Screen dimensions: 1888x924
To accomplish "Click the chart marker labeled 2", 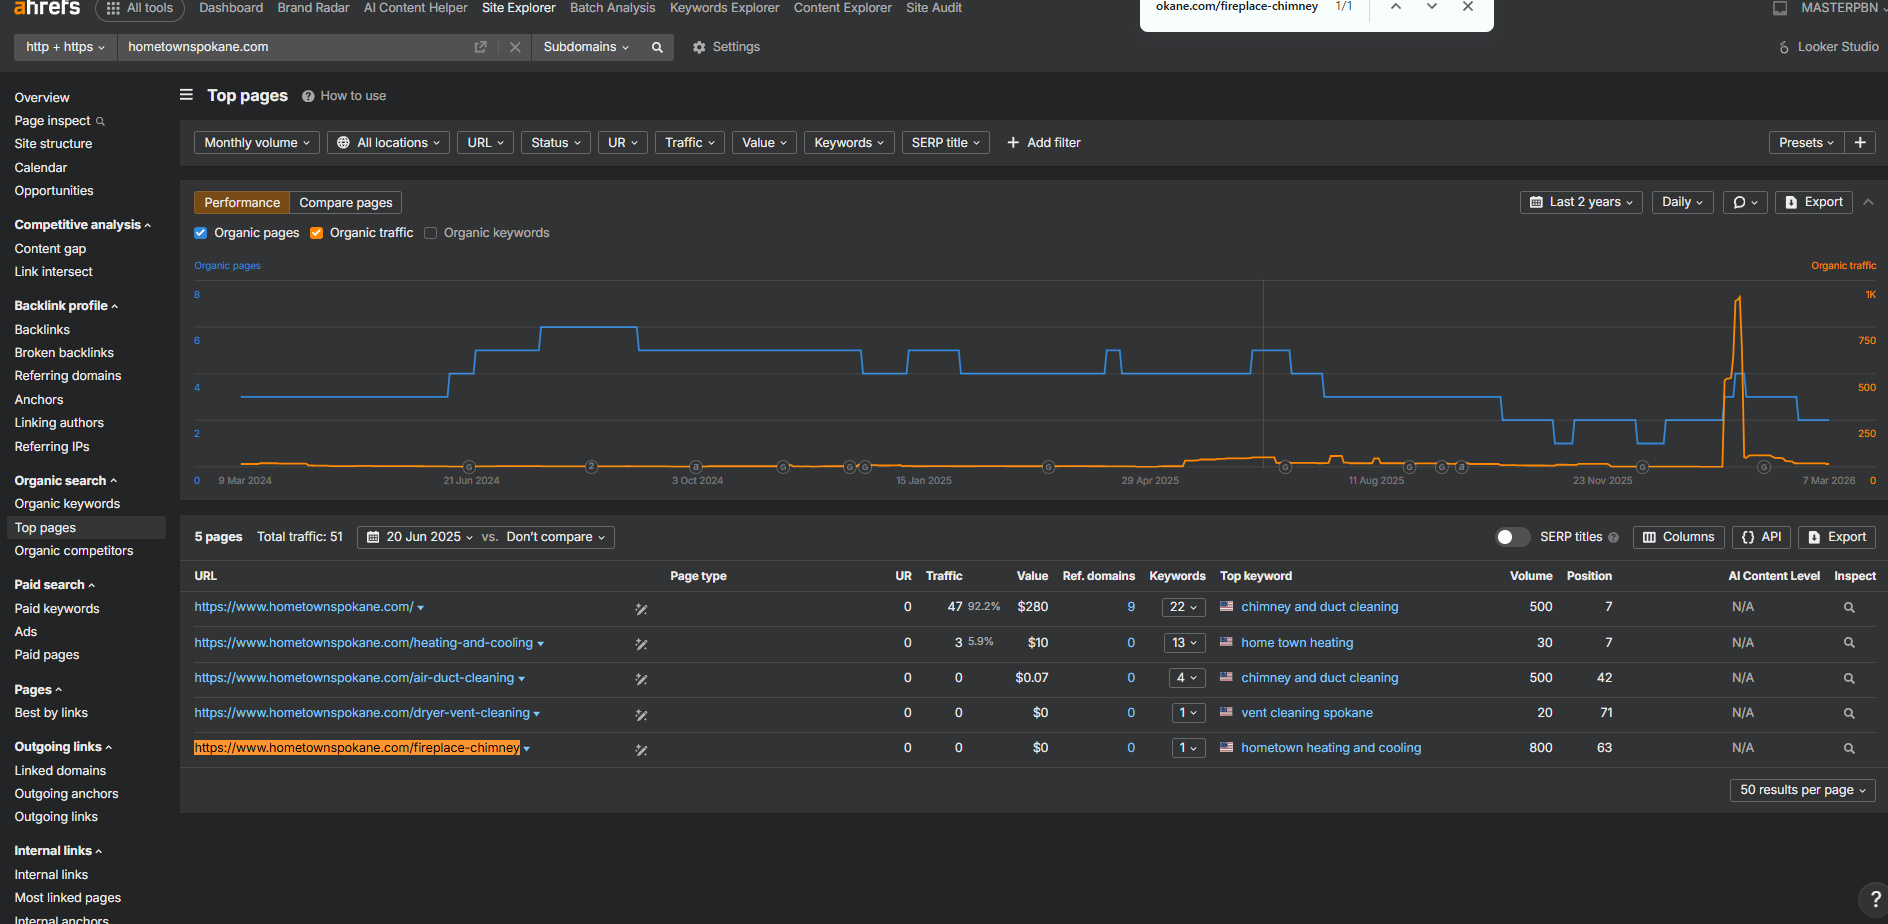I will [592, 467].
